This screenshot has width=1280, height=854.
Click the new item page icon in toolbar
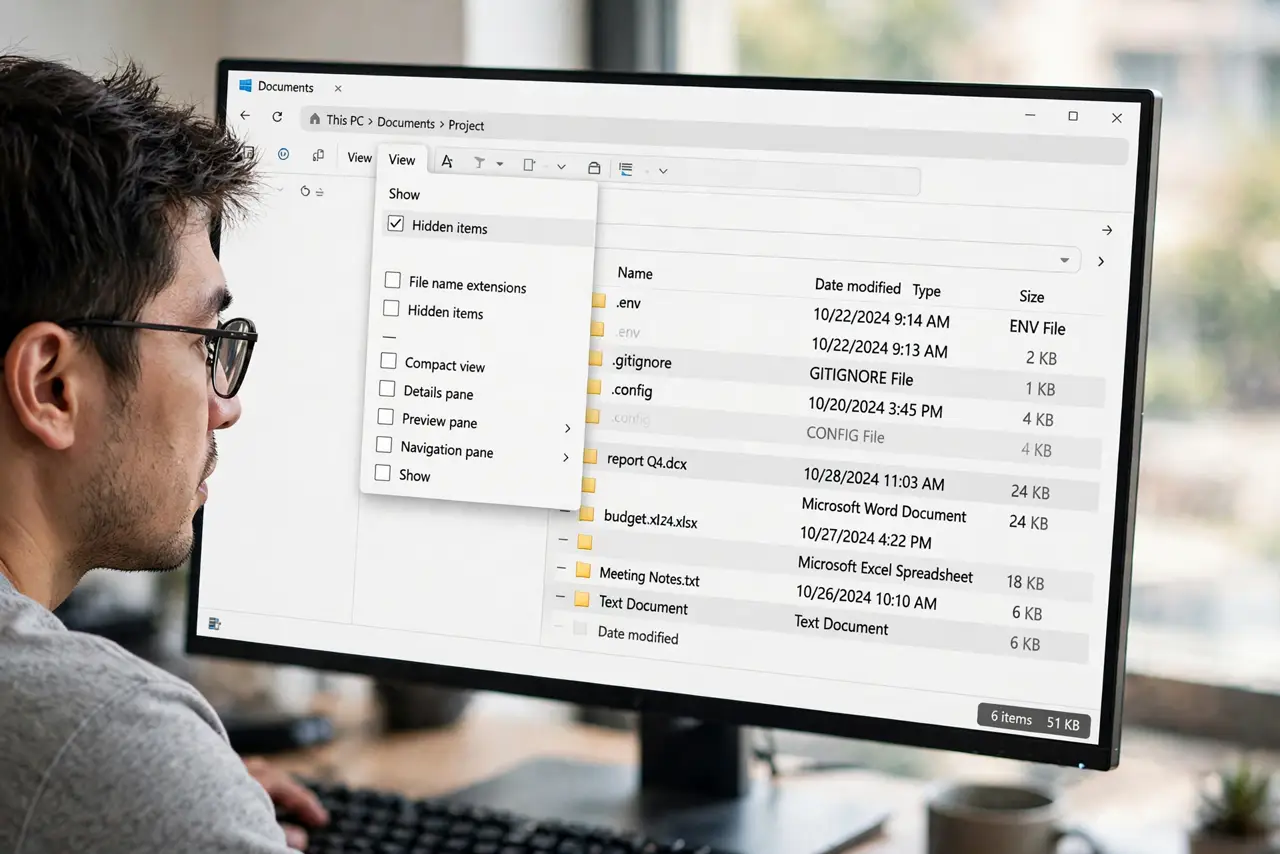click(529, 165)
